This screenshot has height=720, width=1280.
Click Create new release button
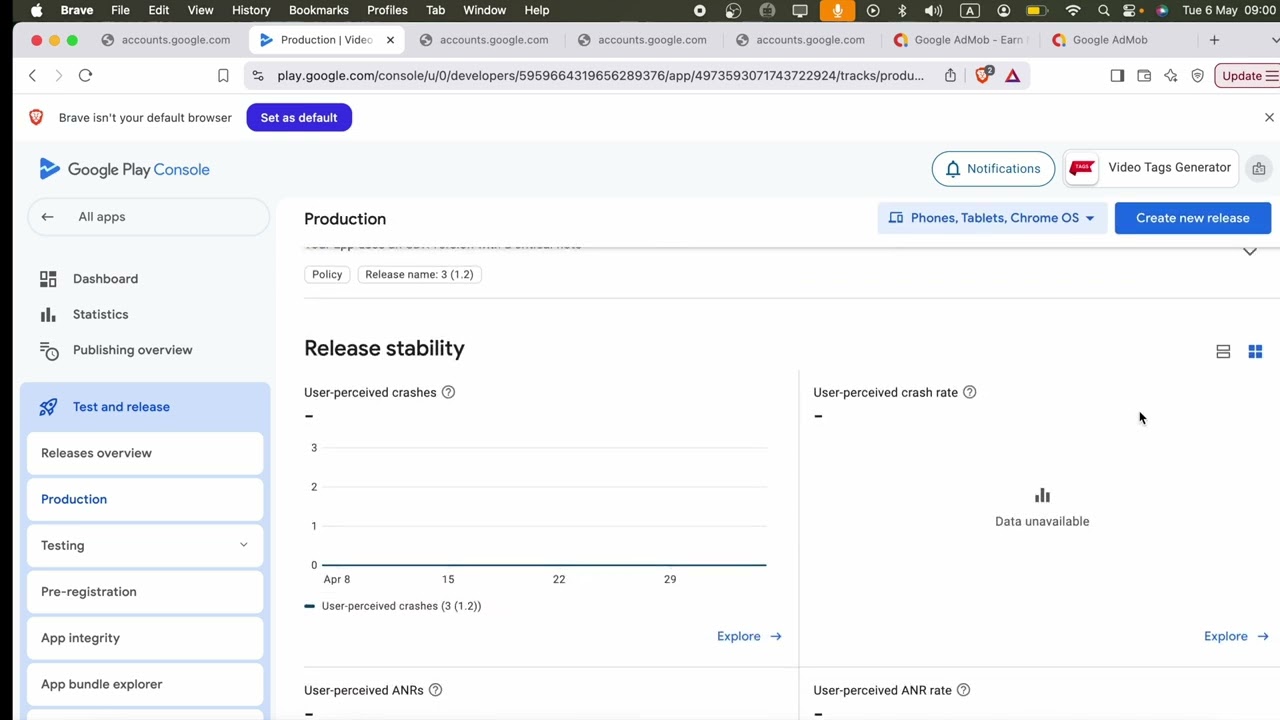(x=1192, y=218)
